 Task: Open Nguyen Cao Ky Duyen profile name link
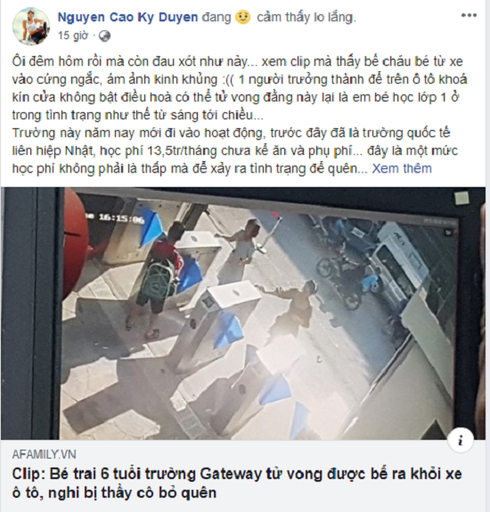[x=128, y=17]
